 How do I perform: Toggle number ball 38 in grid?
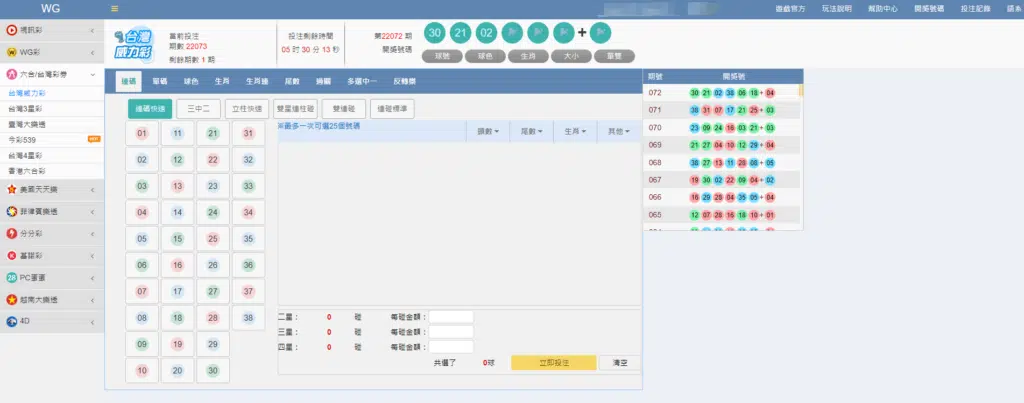247,317
